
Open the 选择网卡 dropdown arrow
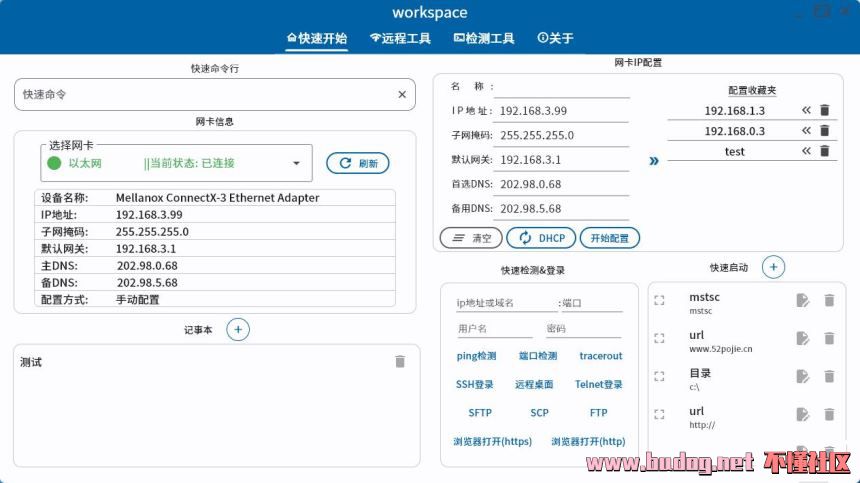pyautogui.click(x=296, y=163)
